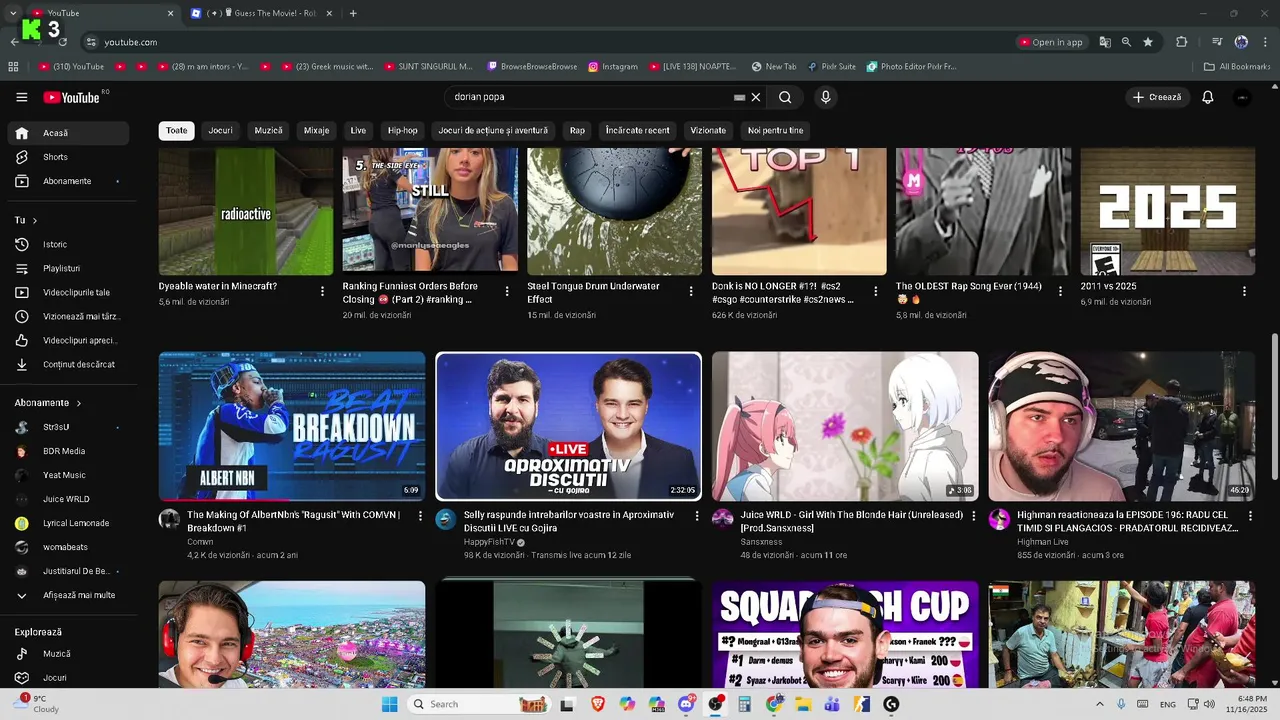Select the Hip-hop filter chip
The image size is (1280, 720).
(403, 130)
